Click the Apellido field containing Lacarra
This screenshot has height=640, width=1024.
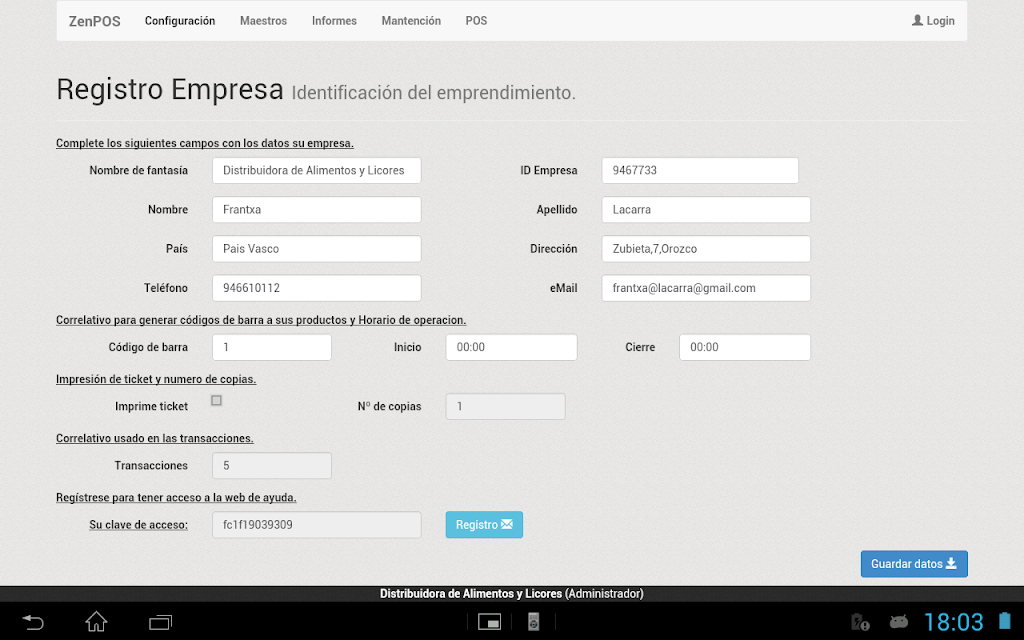tap(706, 210)
